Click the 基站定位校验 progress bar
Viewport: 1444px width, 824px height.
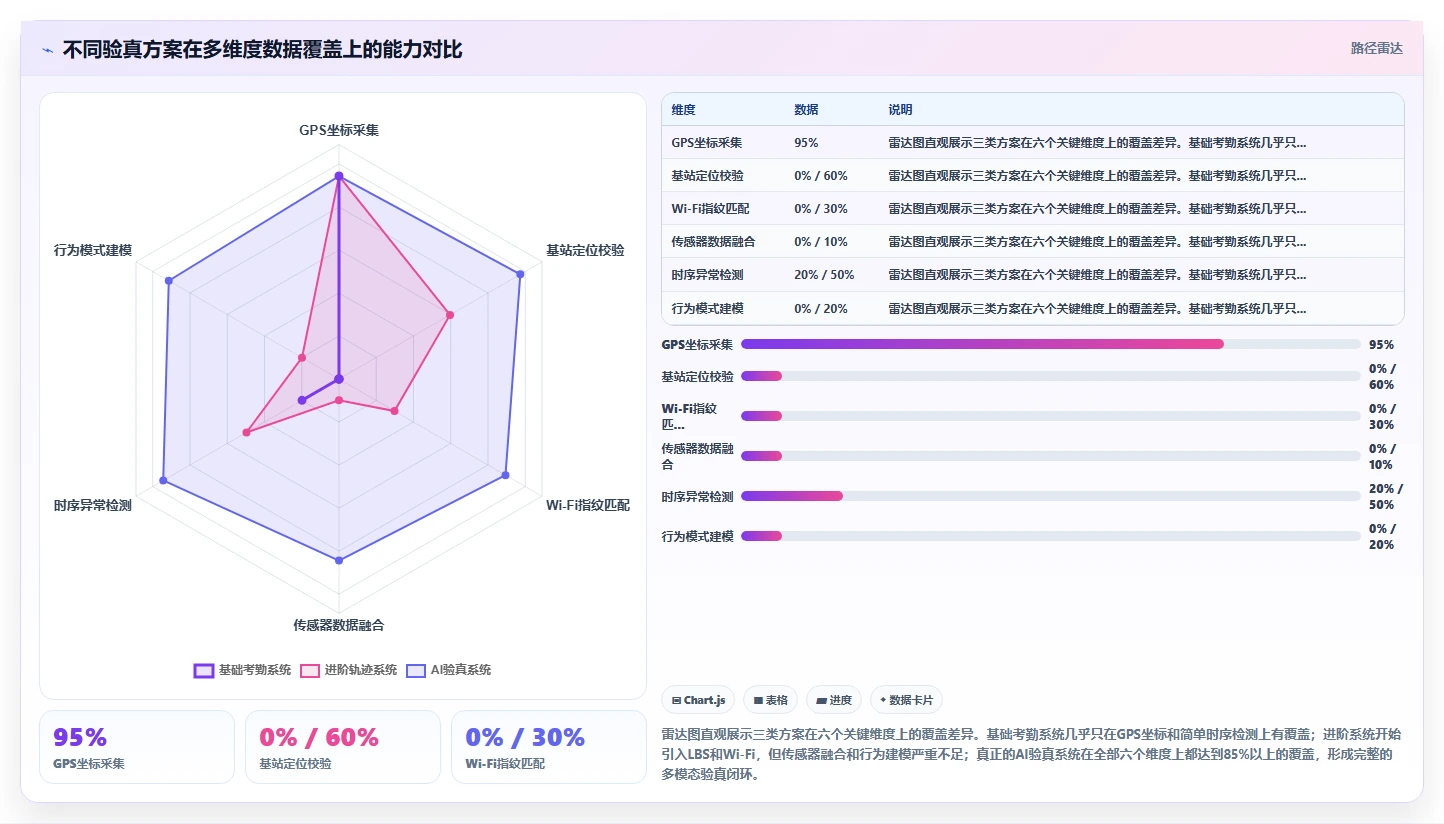click(x=1051, y=376)
